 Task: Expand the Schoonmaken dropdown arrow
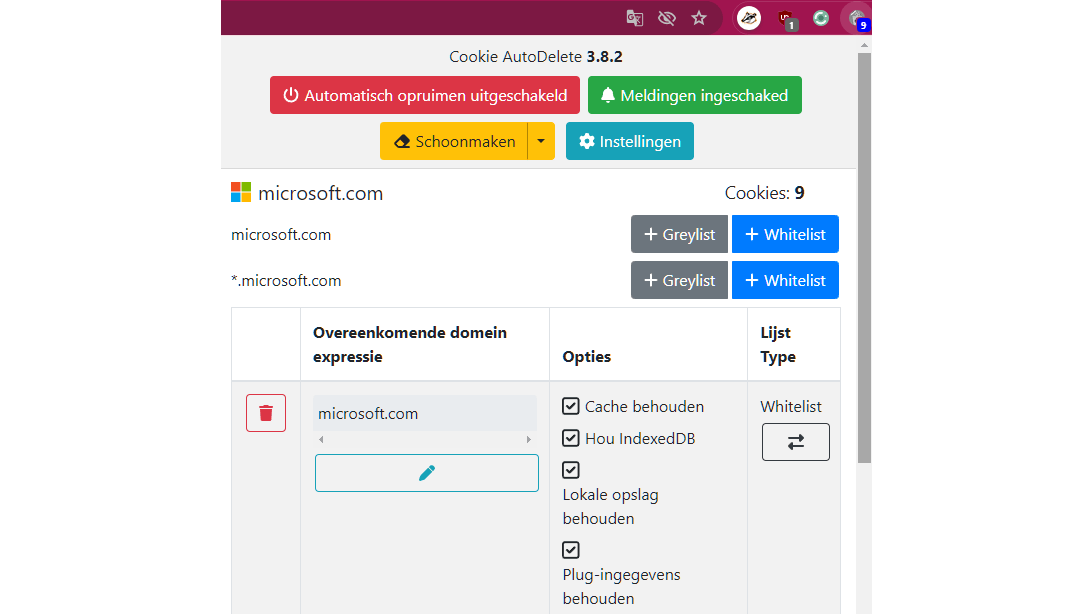pyautogui.click(x=541, y=141)
